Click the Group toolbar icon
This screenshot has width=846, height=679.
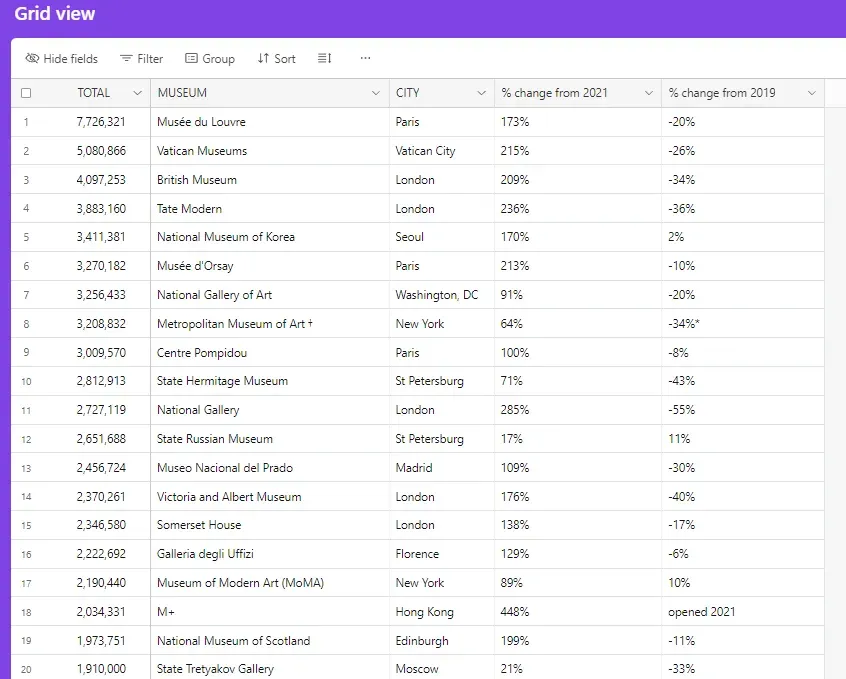pyautogui.click(x=191, y=58)
